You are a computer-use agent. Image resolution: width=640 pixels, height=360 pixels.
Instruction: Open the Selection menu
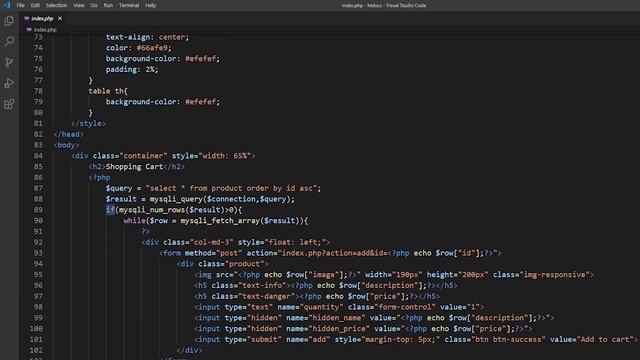pos(56,5)
